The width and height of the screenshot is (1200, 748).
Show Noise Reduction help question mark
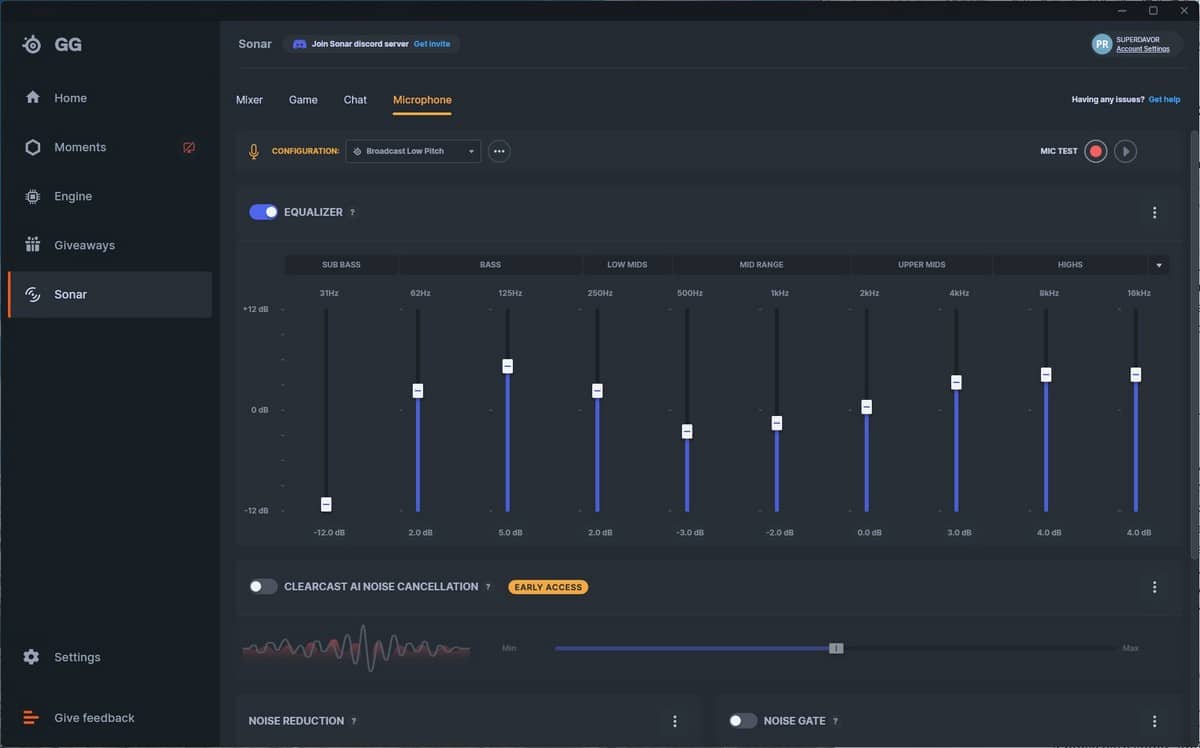(x=354, y=721)
